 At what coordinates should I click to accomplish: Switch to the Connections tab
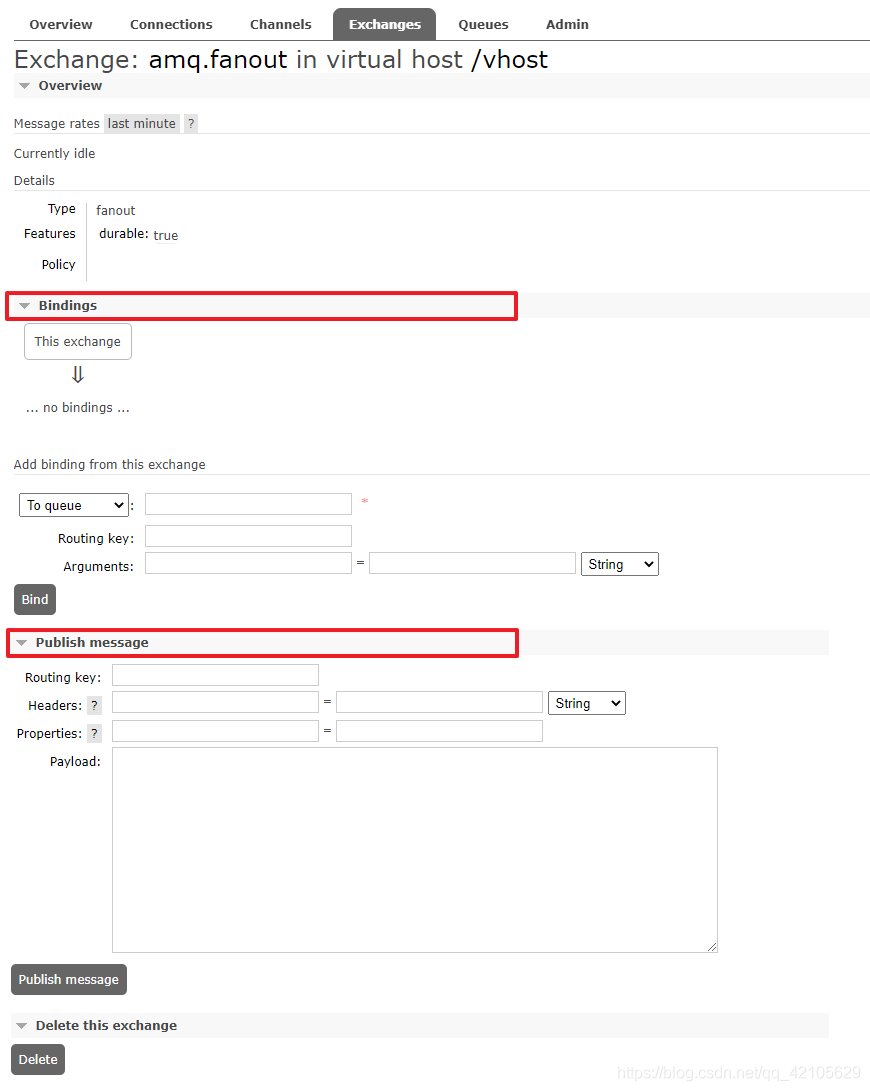coord(171,24)
